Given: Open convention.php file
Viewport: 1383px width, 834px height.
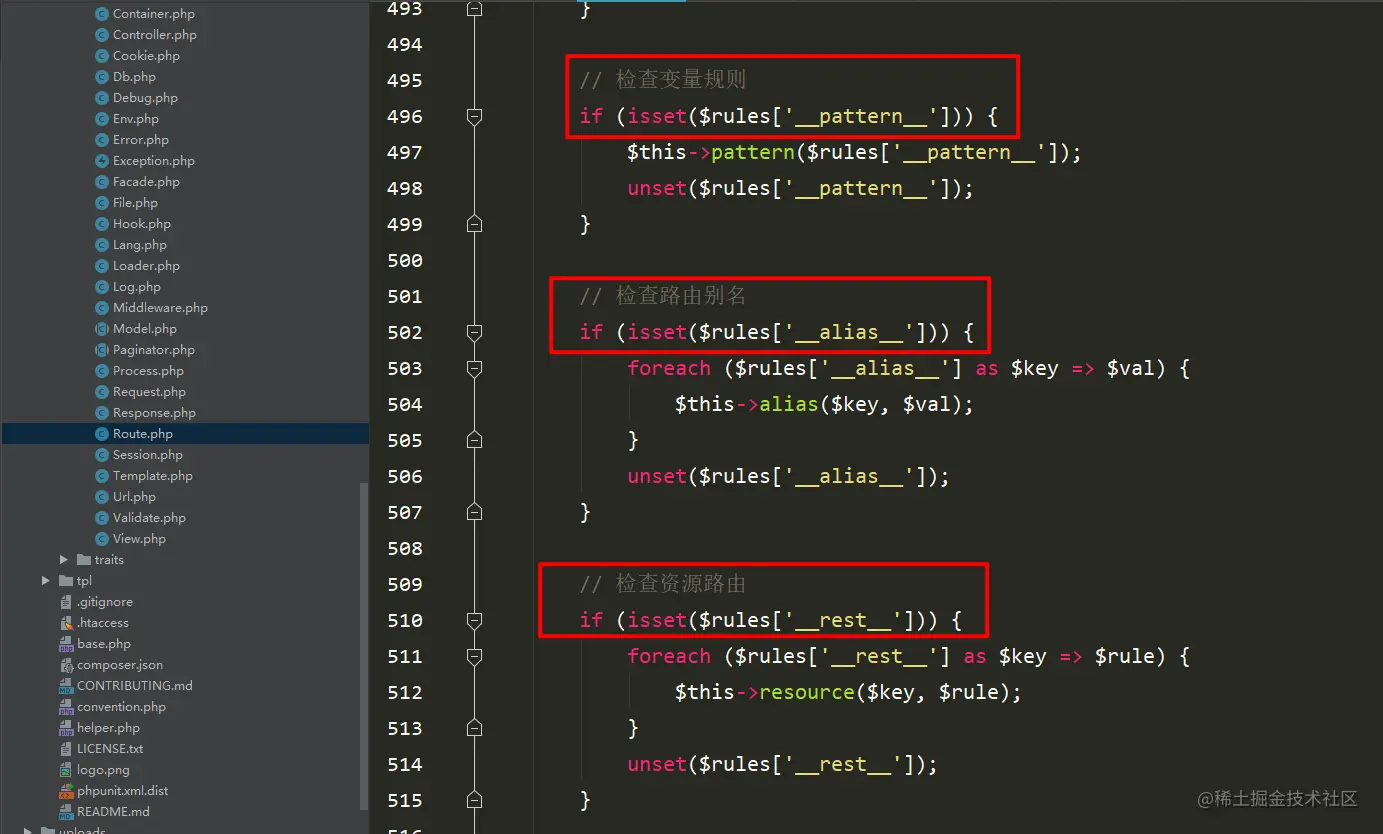Looking at the screenshot, I should click(x=121, y=707).
